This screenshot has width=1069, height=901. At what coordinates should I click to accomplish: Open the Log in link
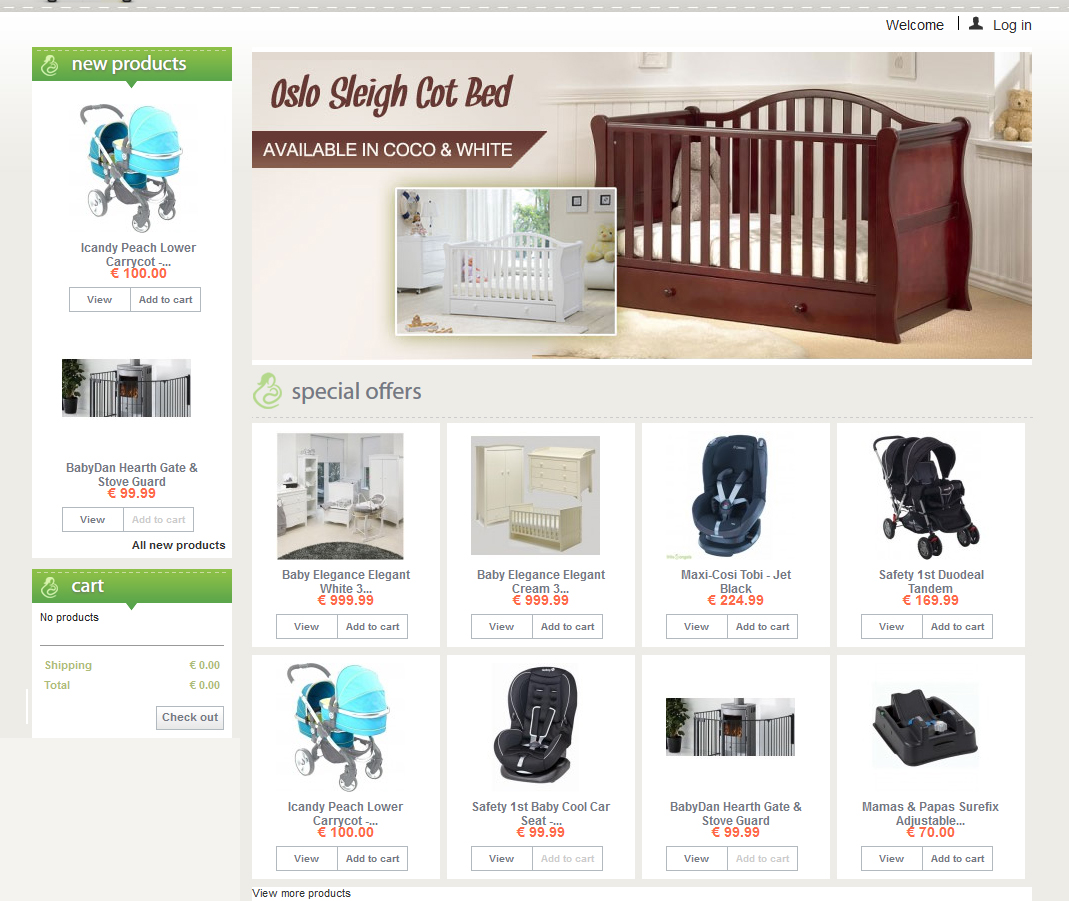pos(1012,25)
